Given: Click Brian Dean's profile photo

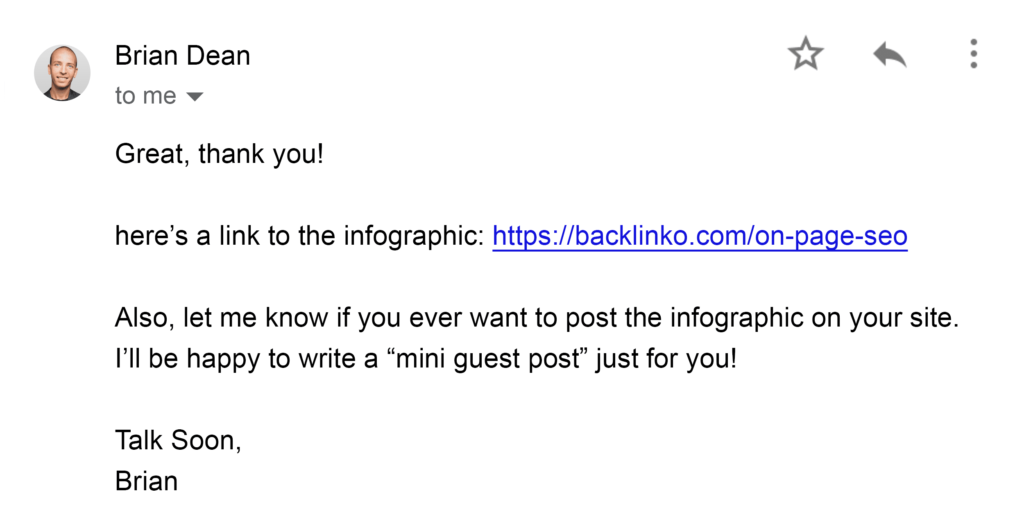Looking at the screenshot, I should 62,73.
